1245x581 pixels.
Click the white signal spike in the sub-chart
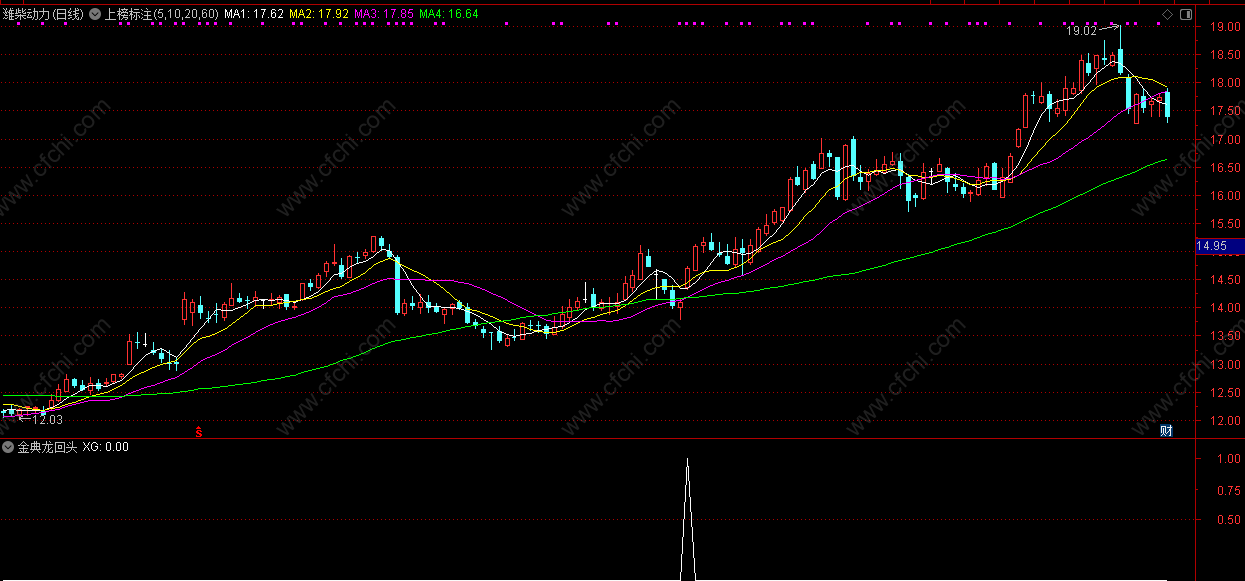click(x=687, y=519)
